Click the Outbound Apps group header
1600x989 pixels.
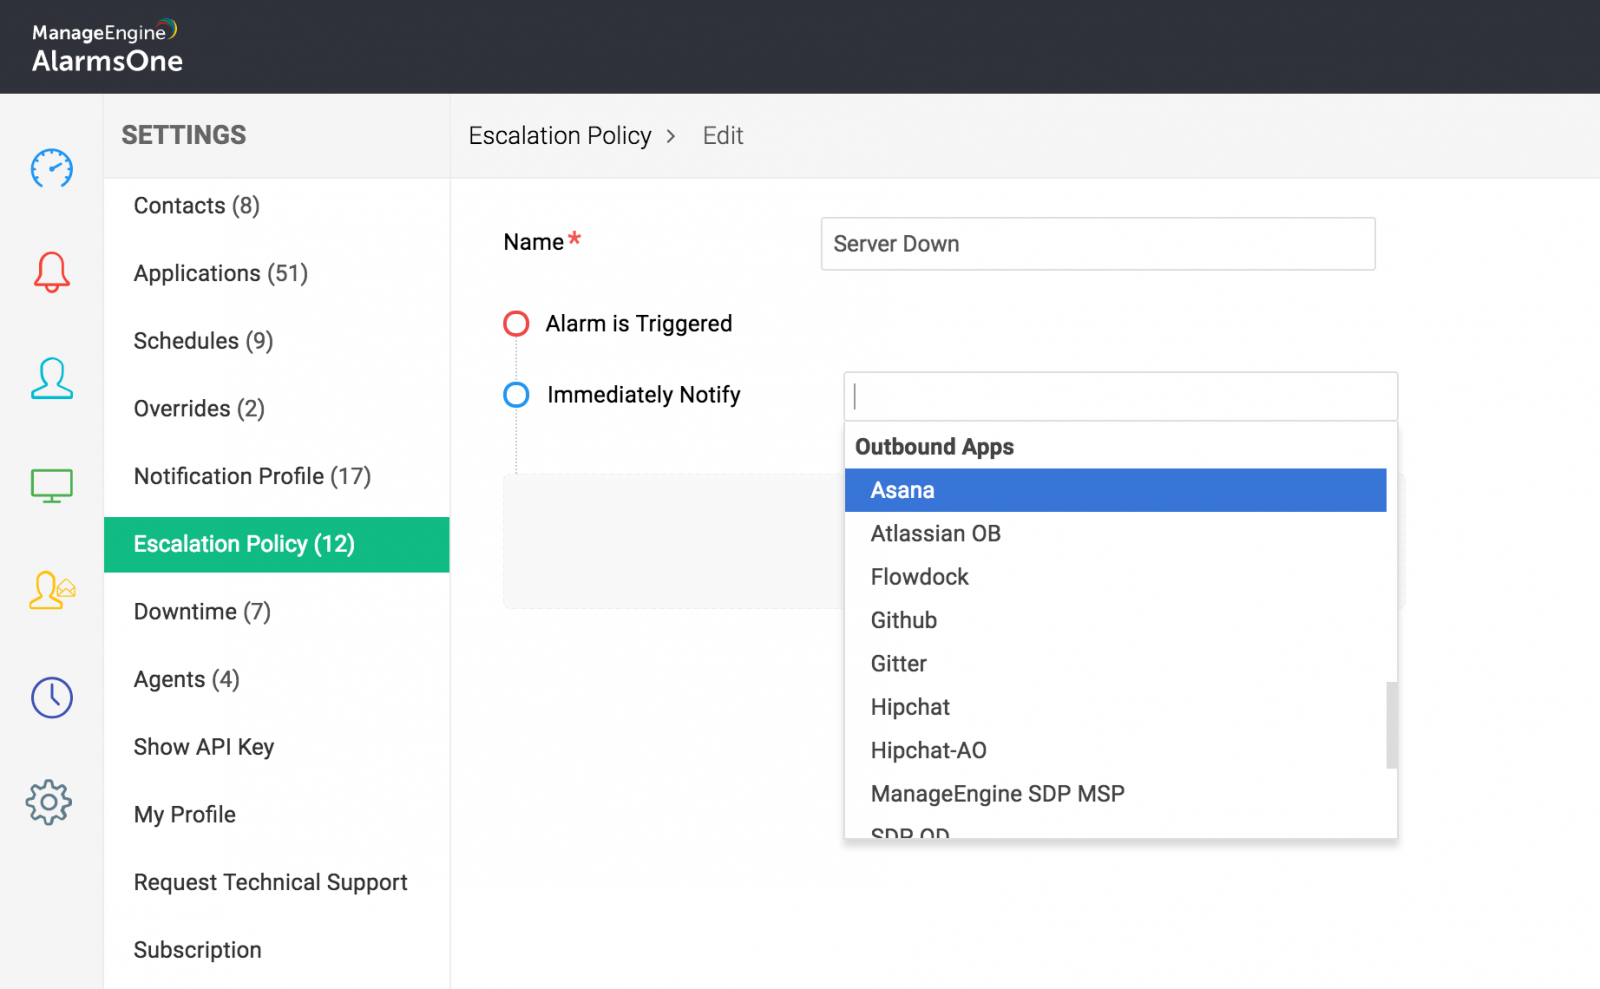pos(934,447)
